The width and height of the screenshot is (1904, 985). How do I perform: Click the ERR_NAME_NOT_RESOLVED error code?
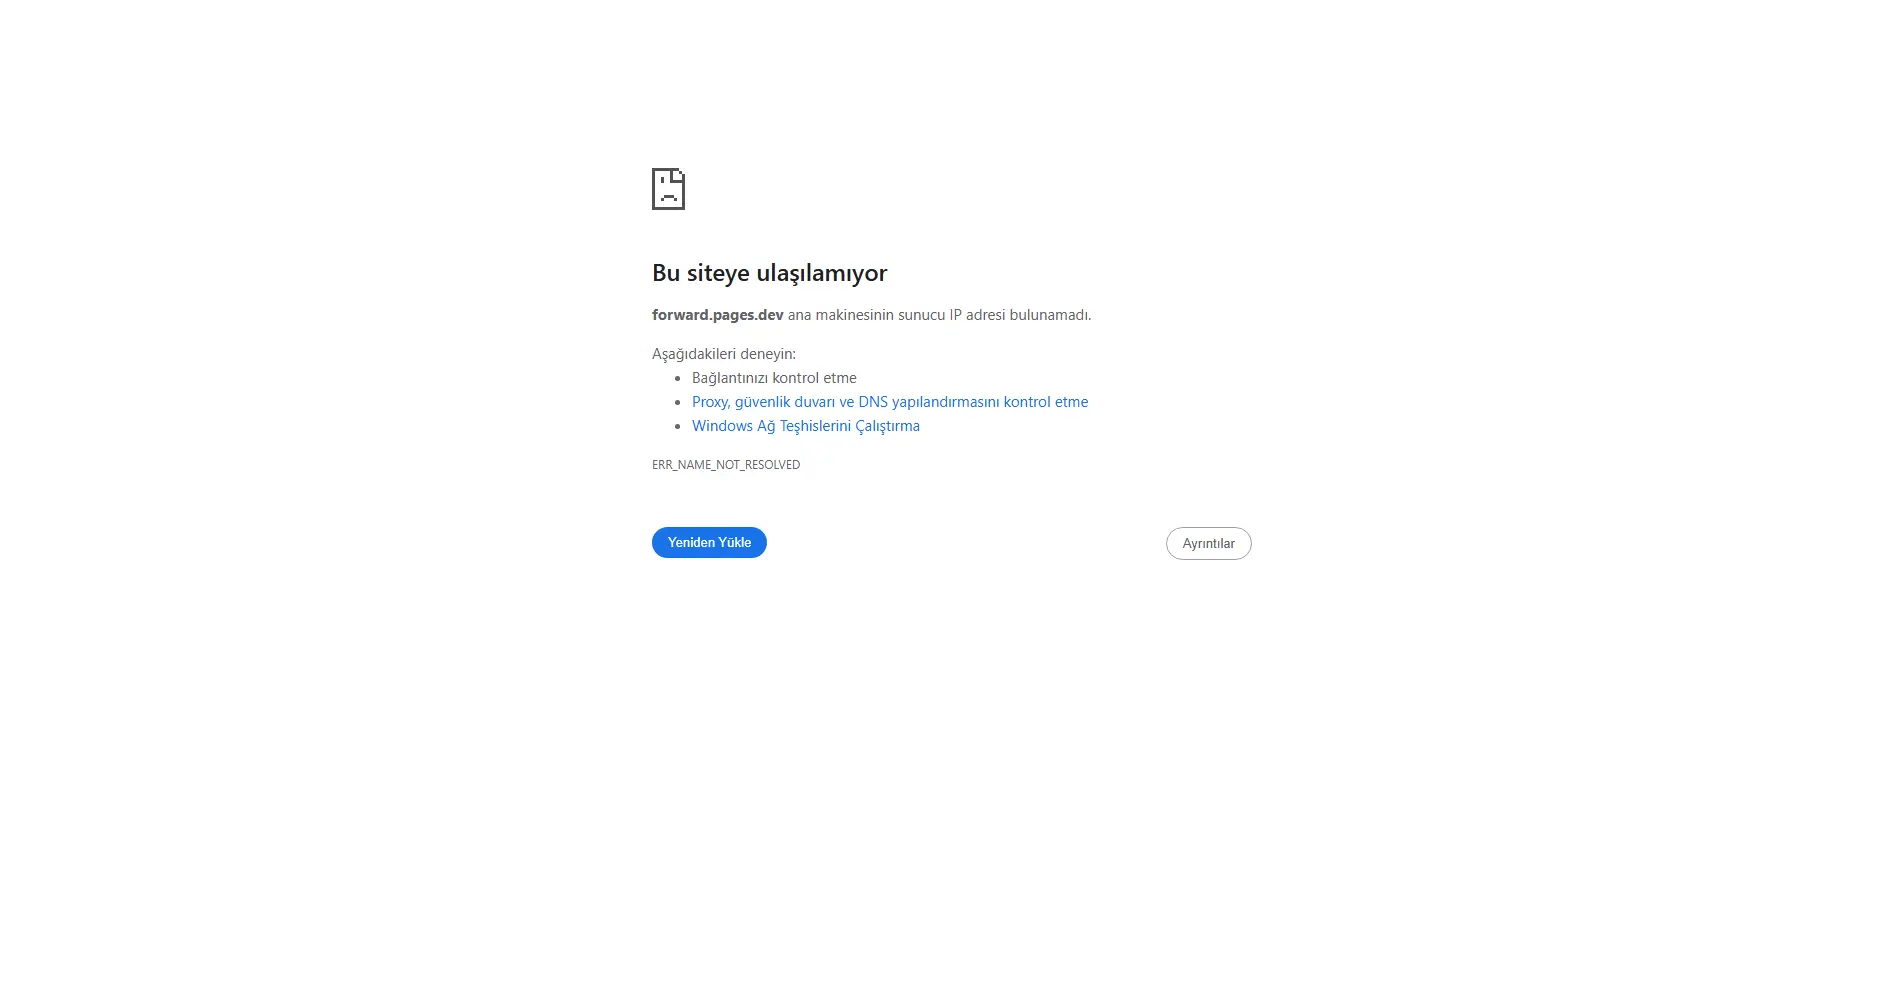pos(726,465)
